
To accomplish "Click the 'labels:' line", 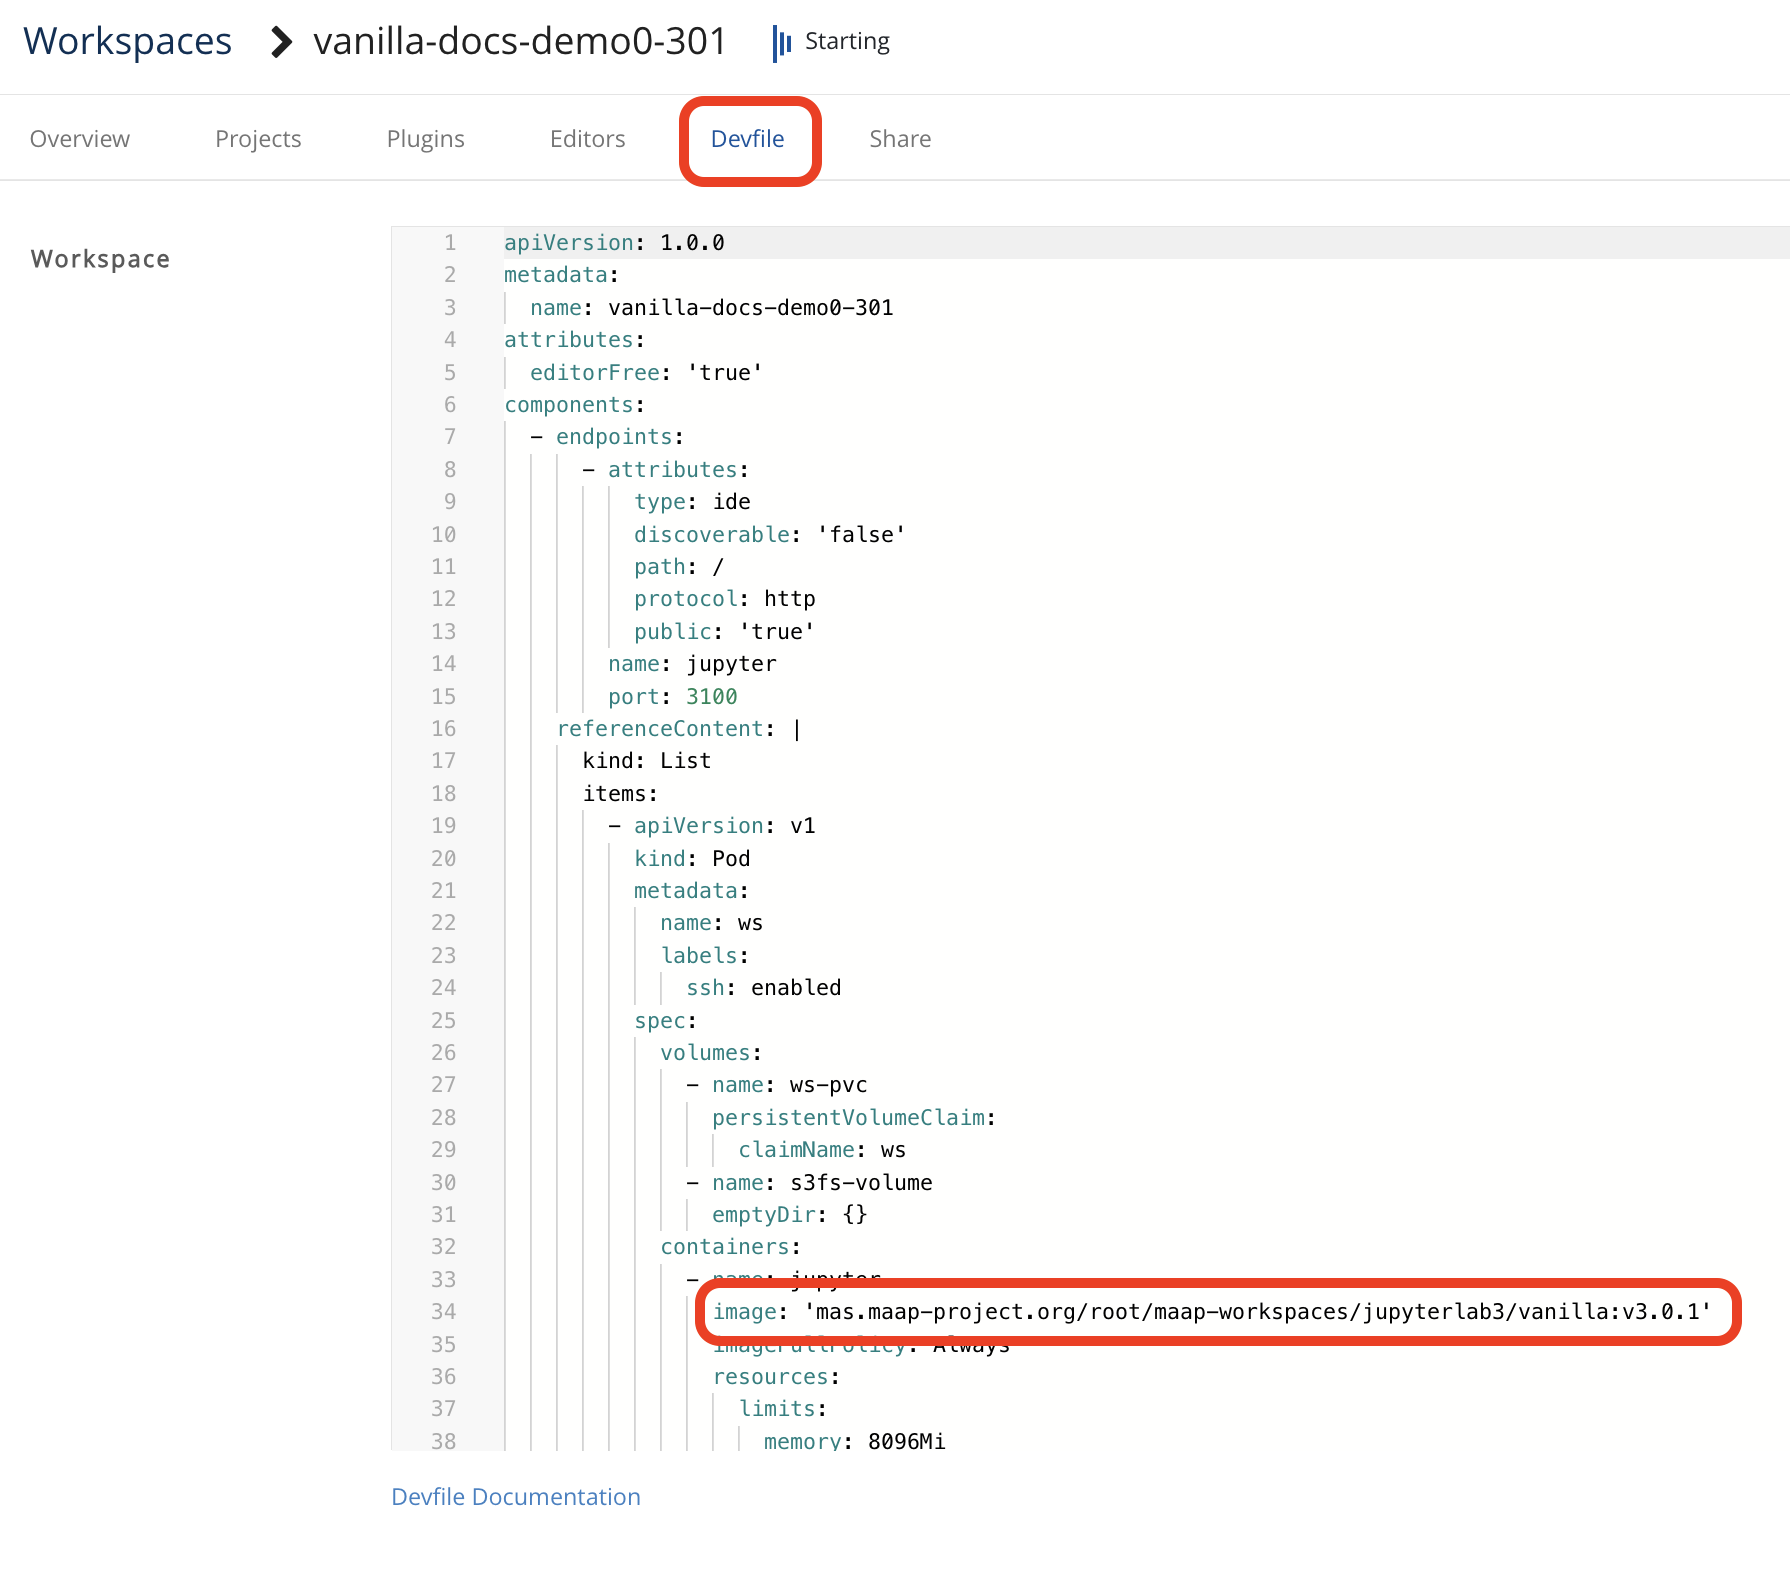I will [705, 956].
